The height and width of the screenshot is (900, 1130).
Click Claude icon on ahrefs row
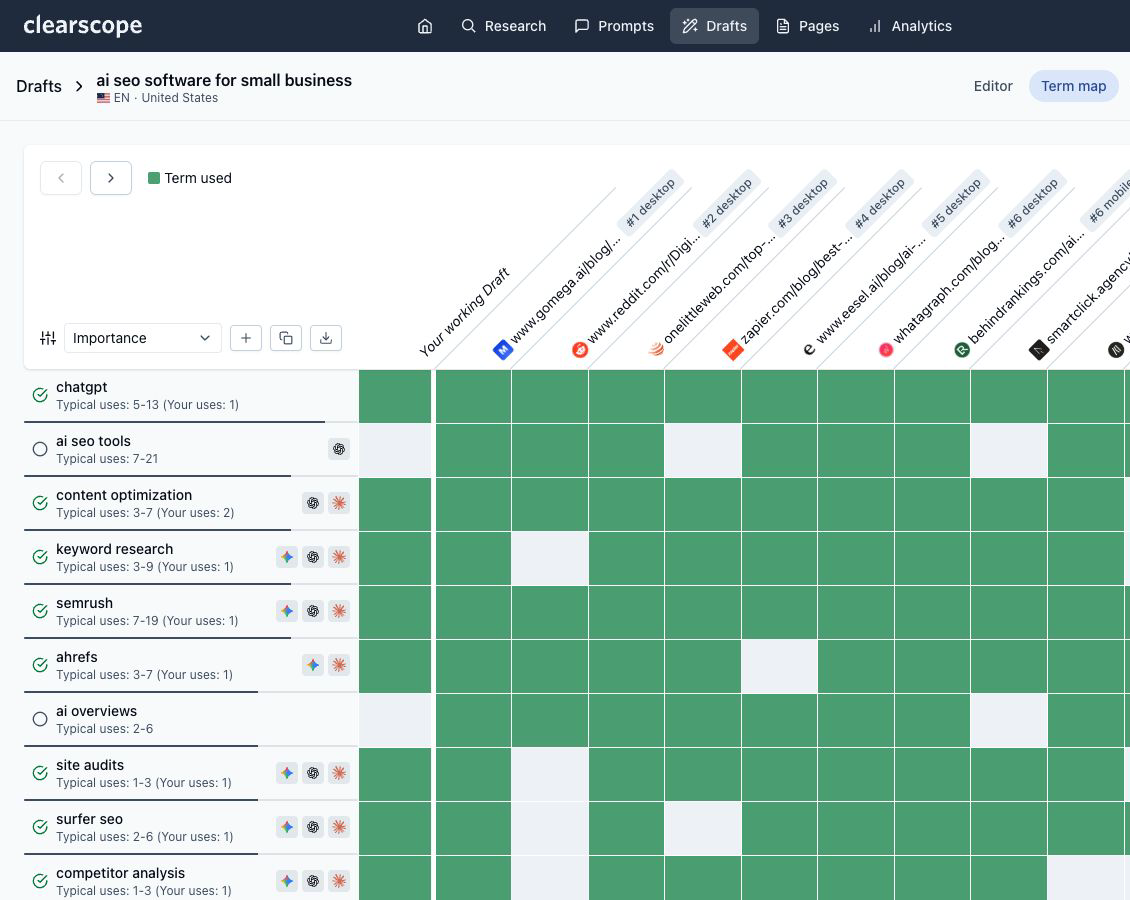[x=339, y=665]
